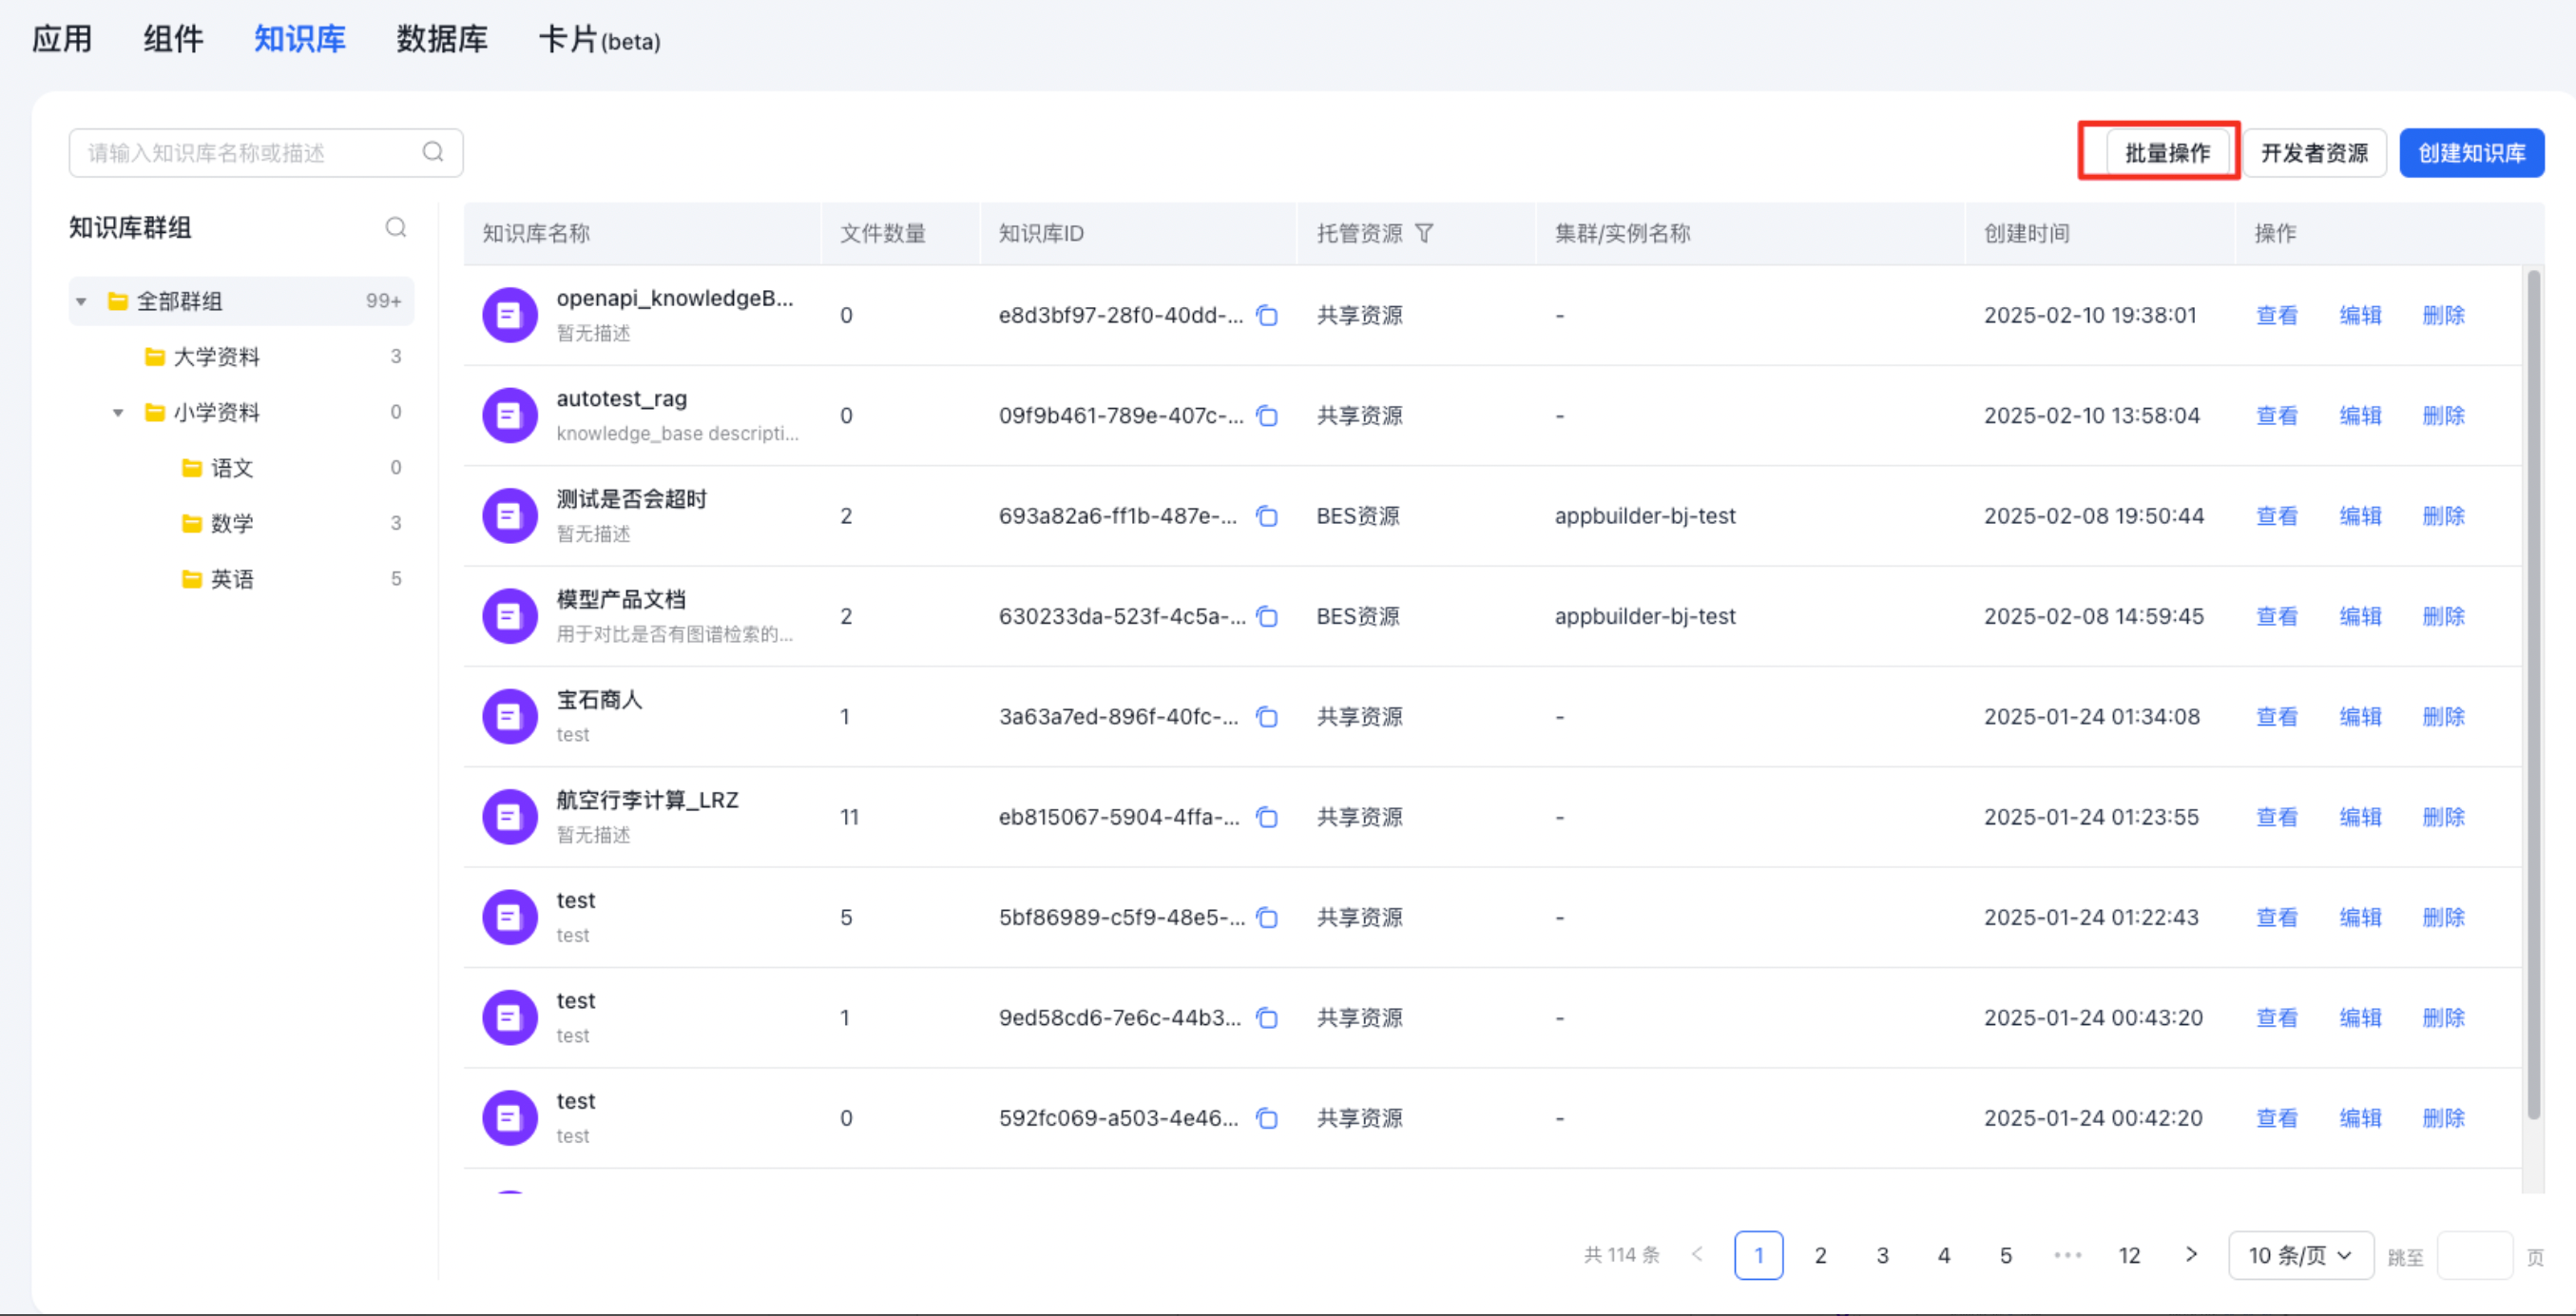Click the purple icon of 测试是否会超时
Screen dimensions: 2576x1316
tap(510, 516)
